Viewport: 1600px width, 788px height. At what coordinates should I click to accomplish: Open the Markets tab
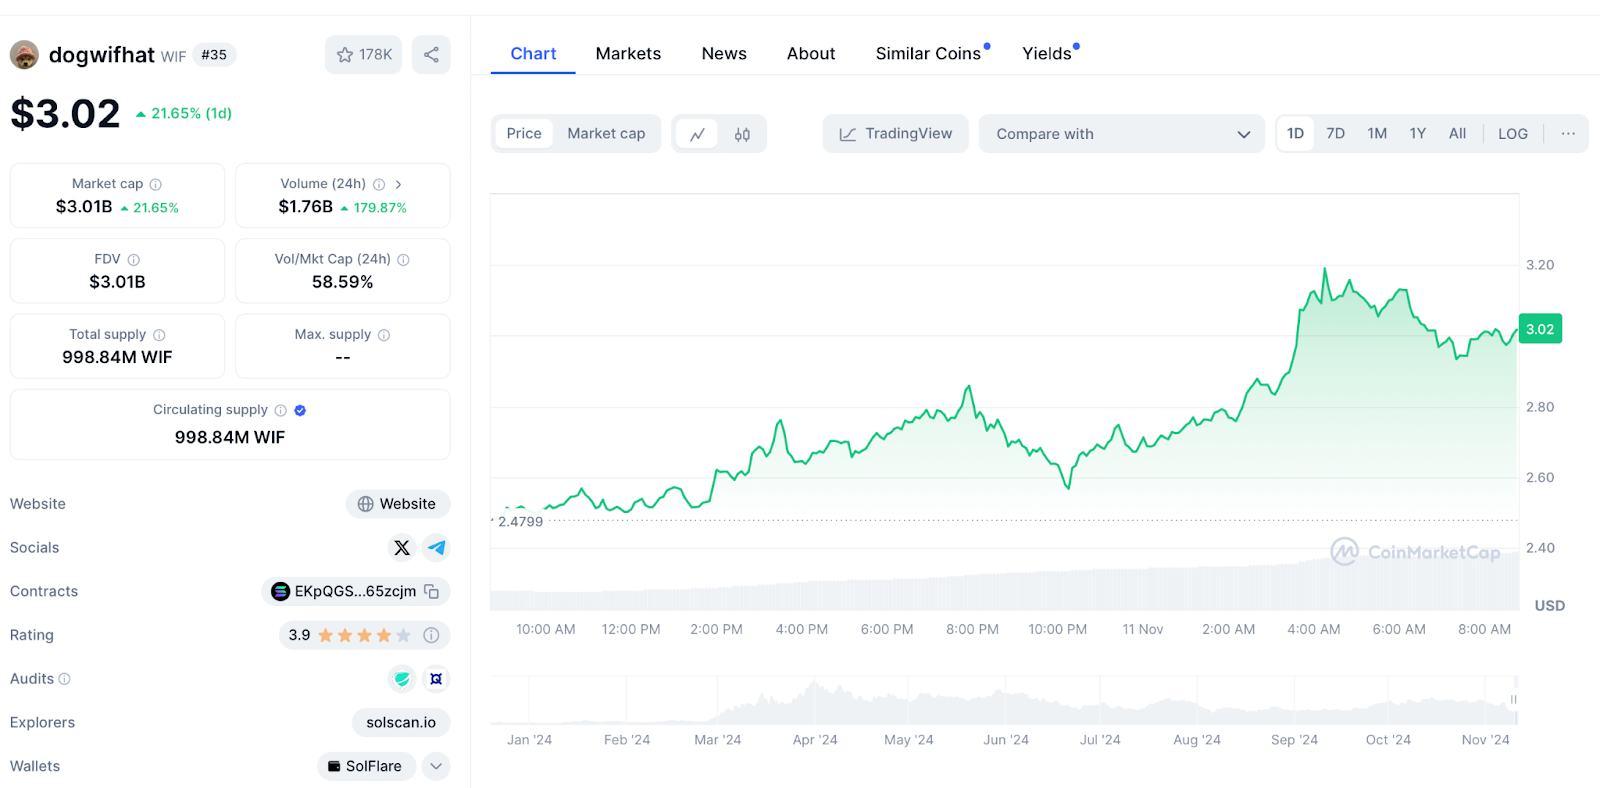pos(628,54)
